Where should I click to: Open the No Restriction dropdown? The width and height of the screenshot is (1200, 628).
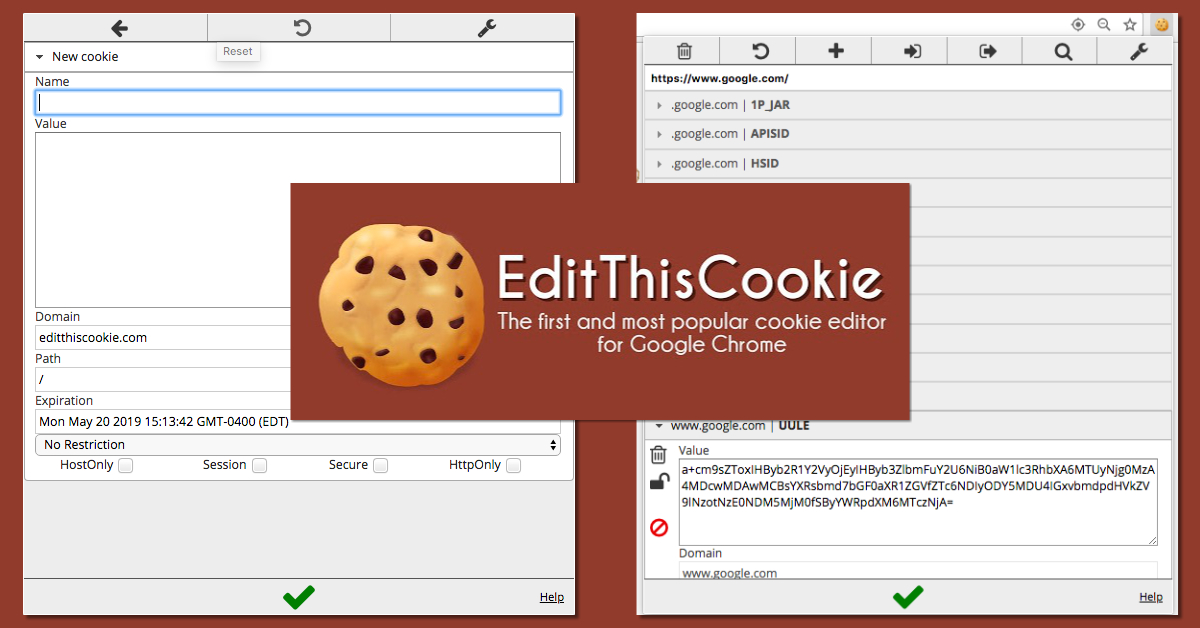click(298, 444)
